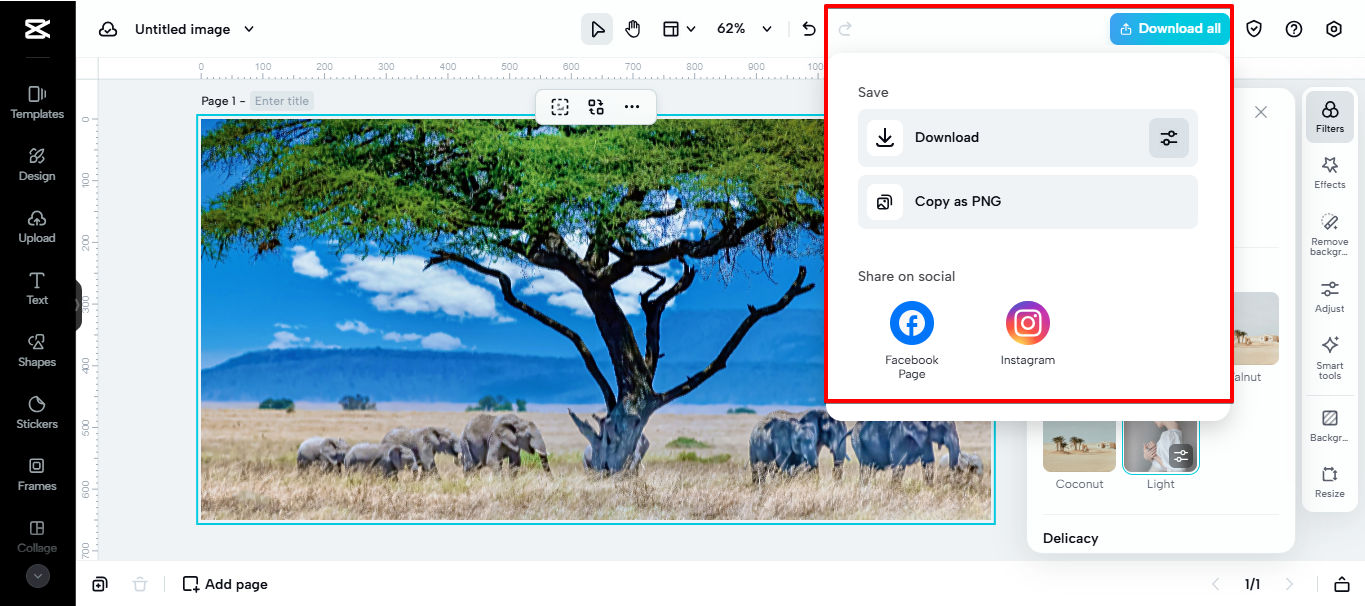Switch to the Filters tab
This screenshot has width=1365, height=606.
(x=1329, y=116)
